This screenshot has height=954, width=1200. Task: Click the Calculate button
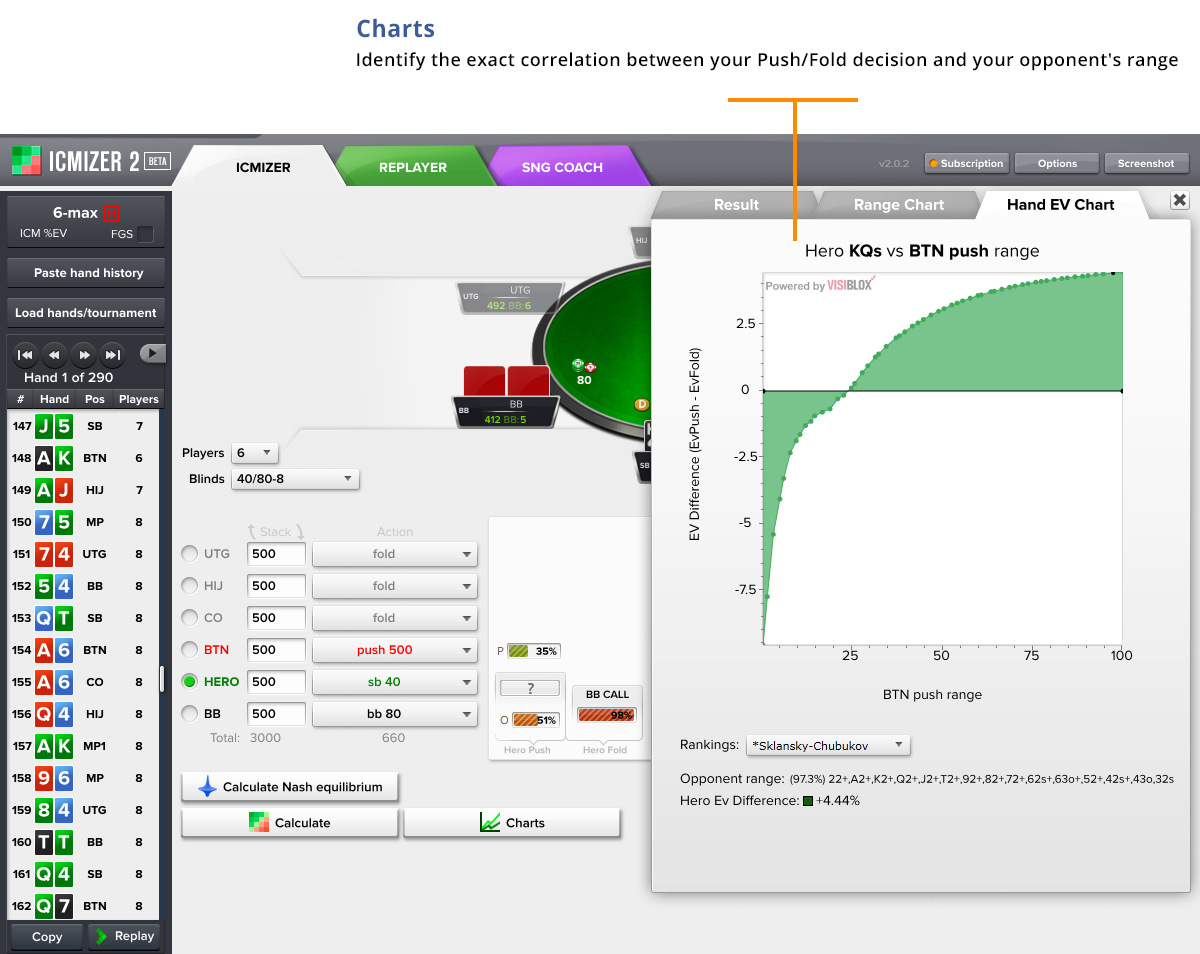(x=290, y=823)
